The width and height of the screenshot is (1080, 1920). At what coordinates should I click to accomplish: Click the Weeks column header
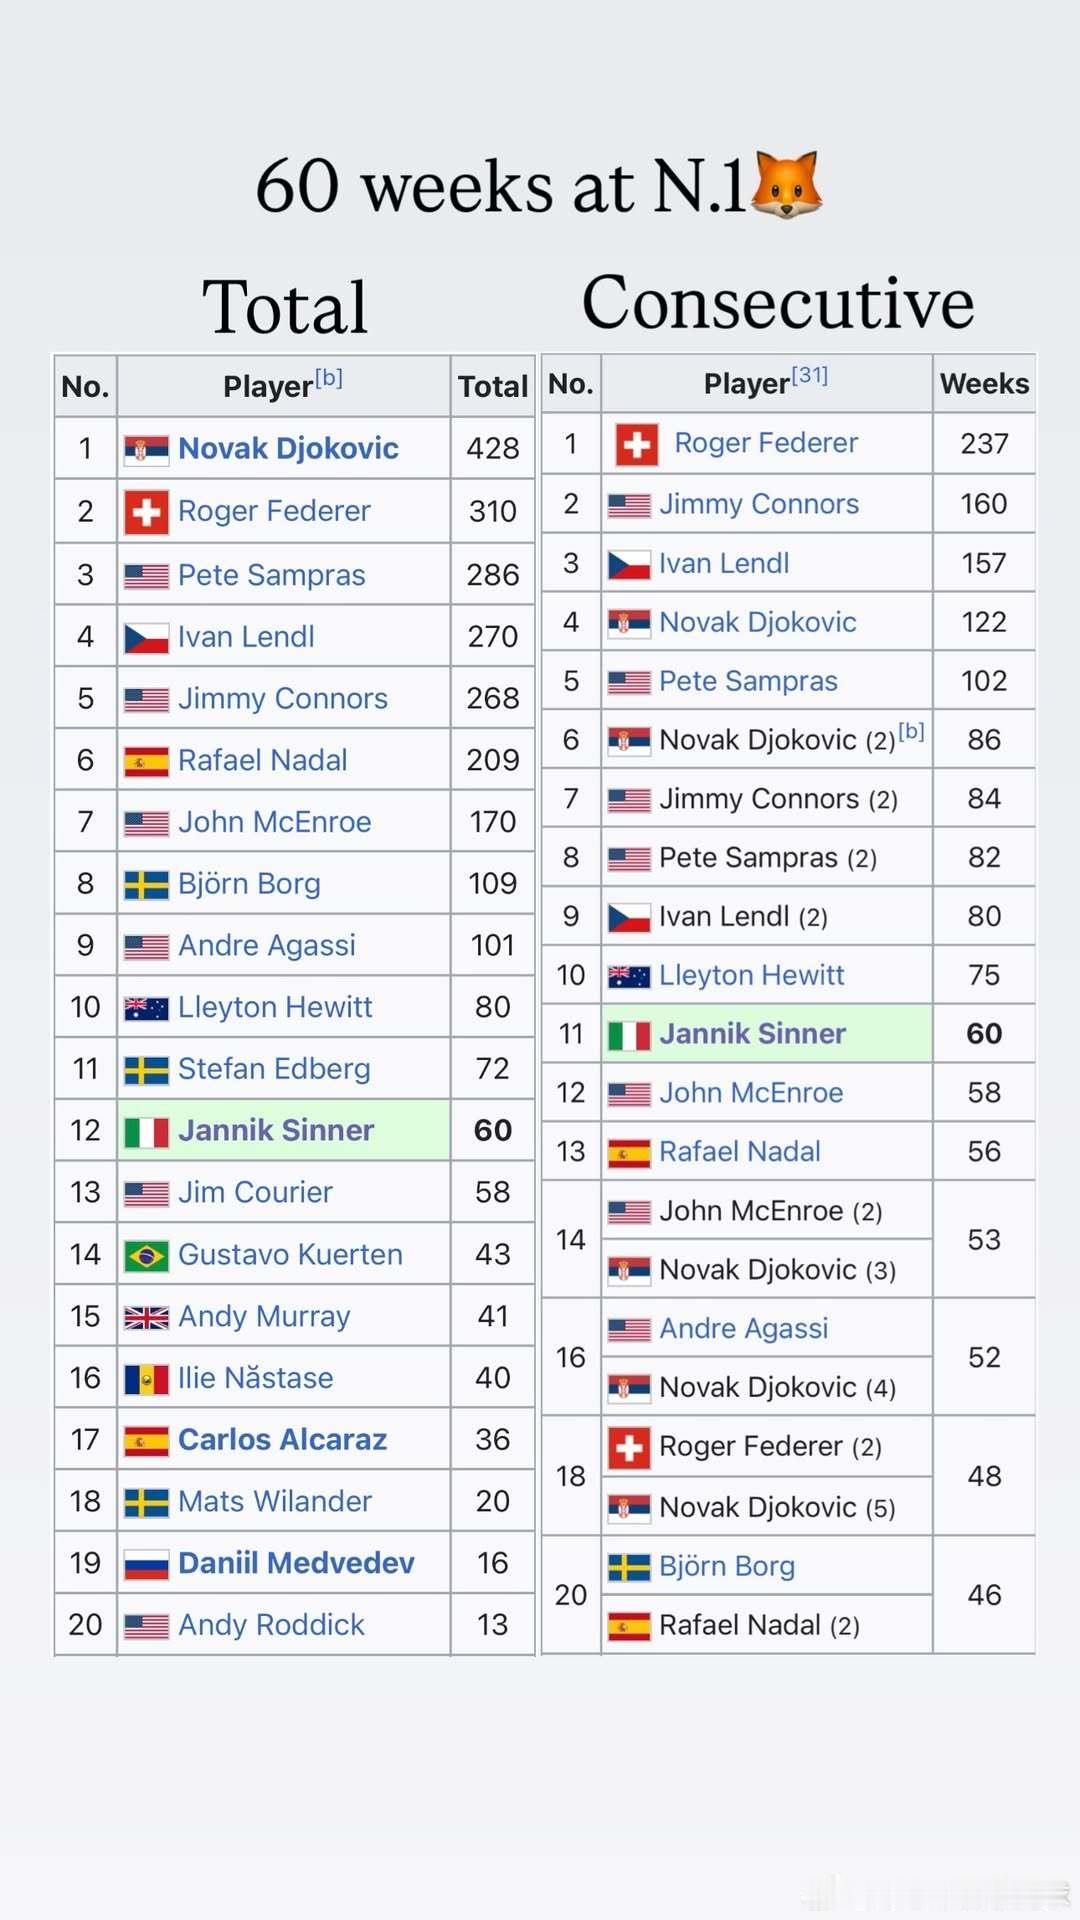click(x=984, y=384)
